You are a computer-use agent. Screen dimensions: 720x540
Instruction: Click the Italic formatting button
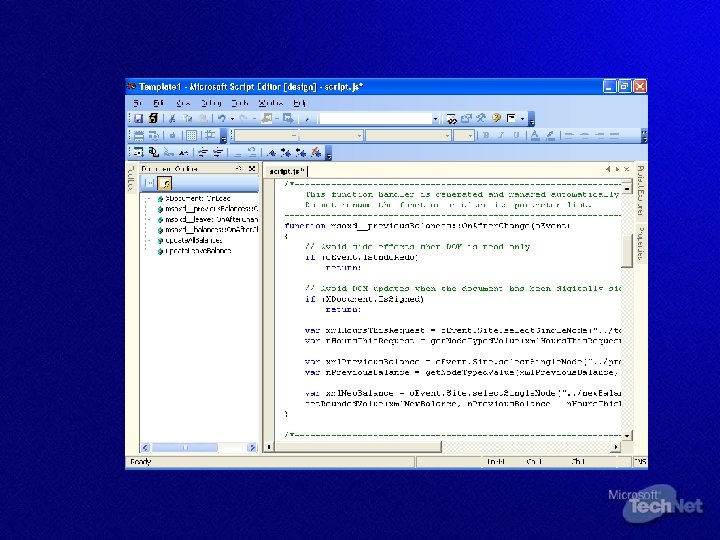[501, 135]
